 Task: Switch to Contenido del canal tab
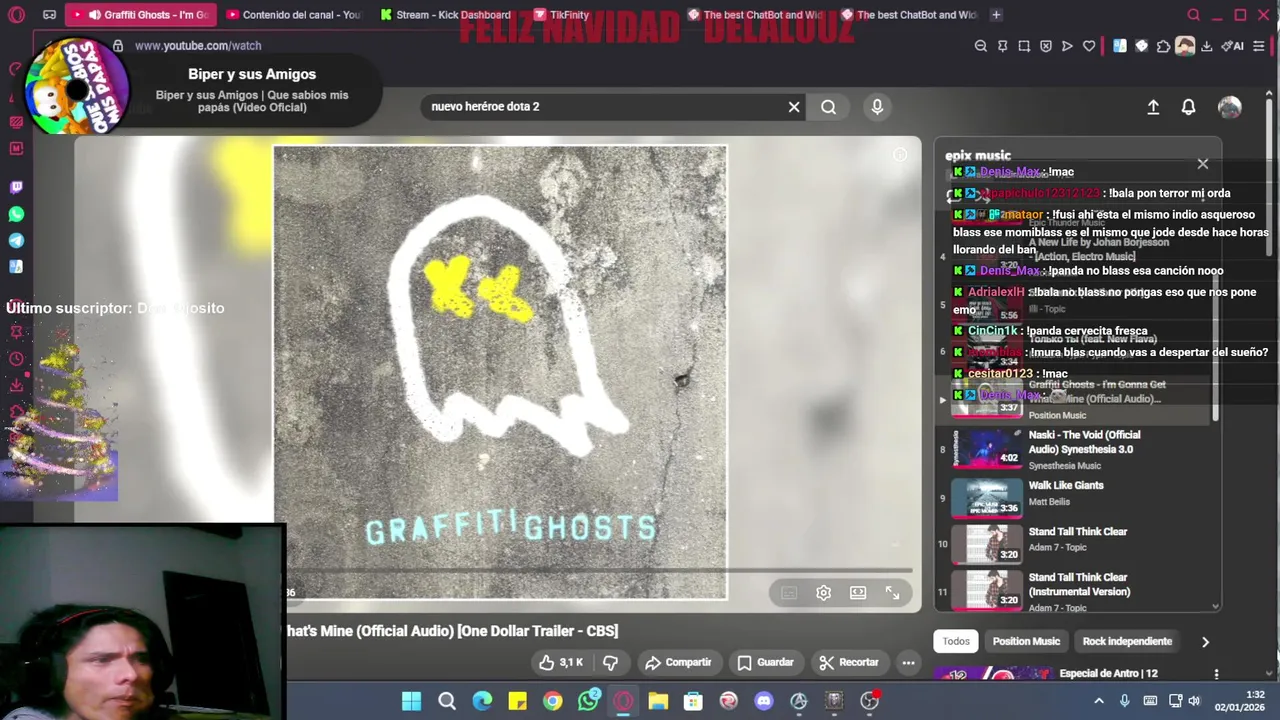294,15
